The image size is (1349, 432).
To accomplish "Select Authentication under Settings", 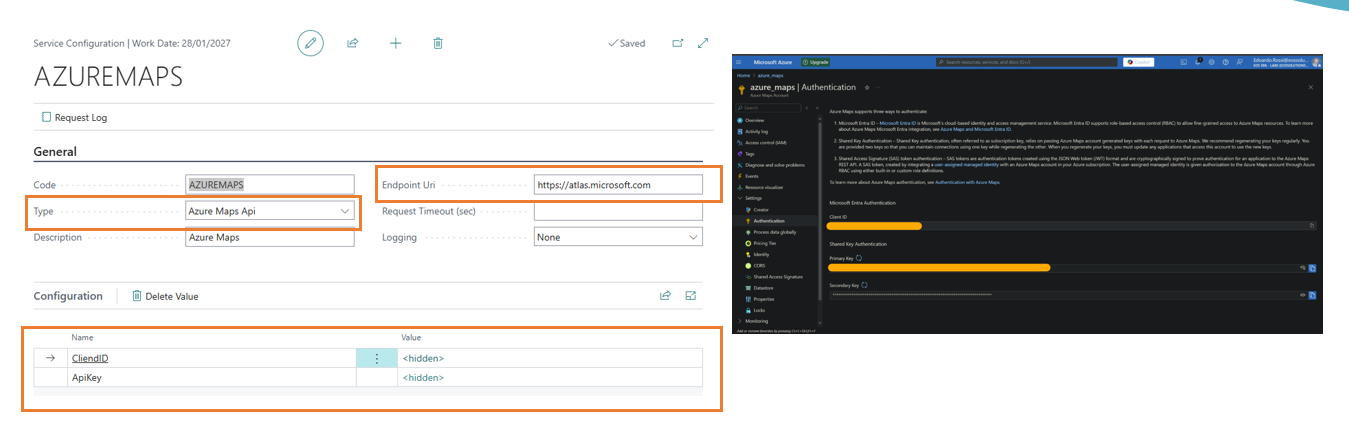I will (x=770, y=221).
